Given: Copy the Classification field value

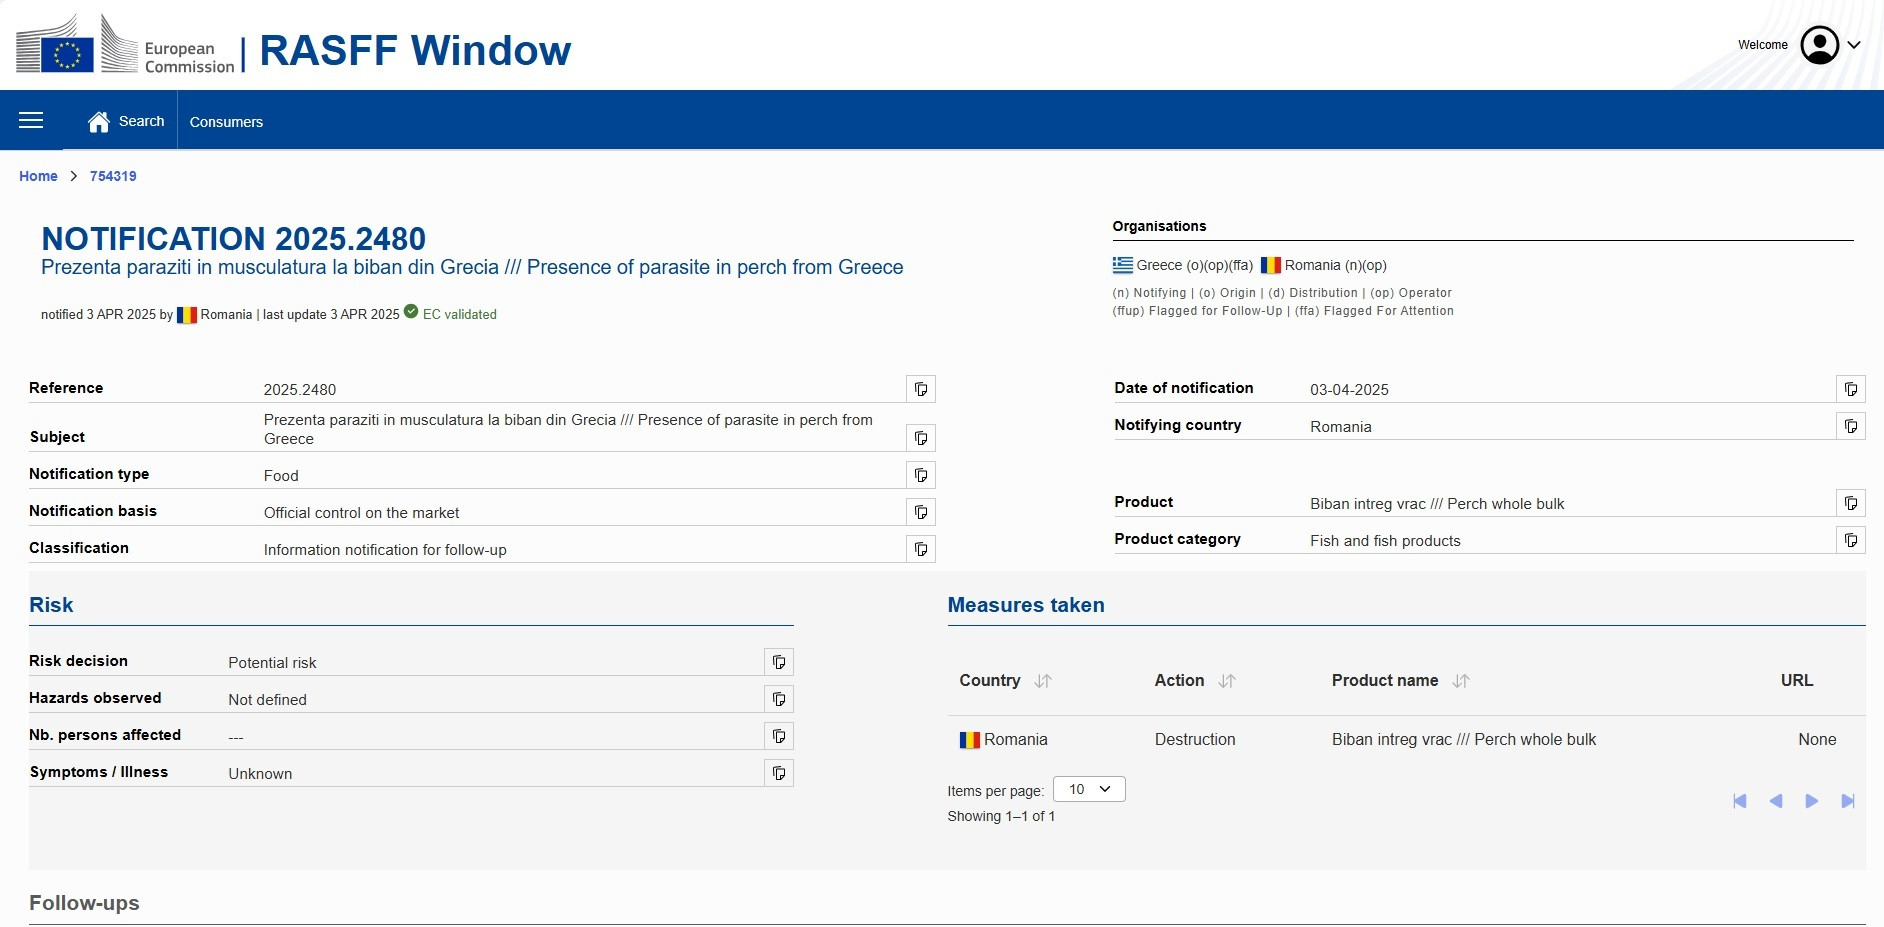Looking at the screenshot, I should pos(920,549).
